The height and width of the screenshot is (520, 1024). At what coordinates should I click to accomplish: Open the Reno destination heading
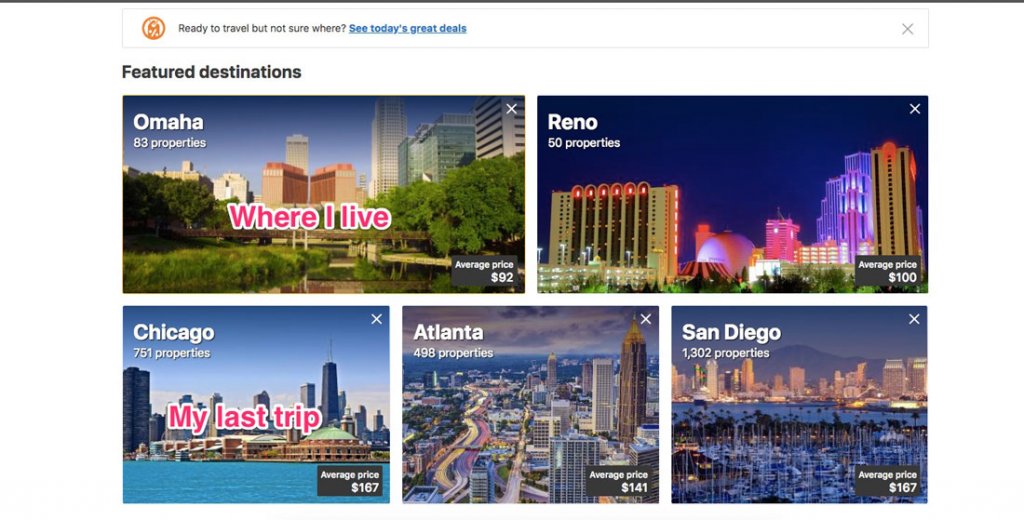pos(573,122)
